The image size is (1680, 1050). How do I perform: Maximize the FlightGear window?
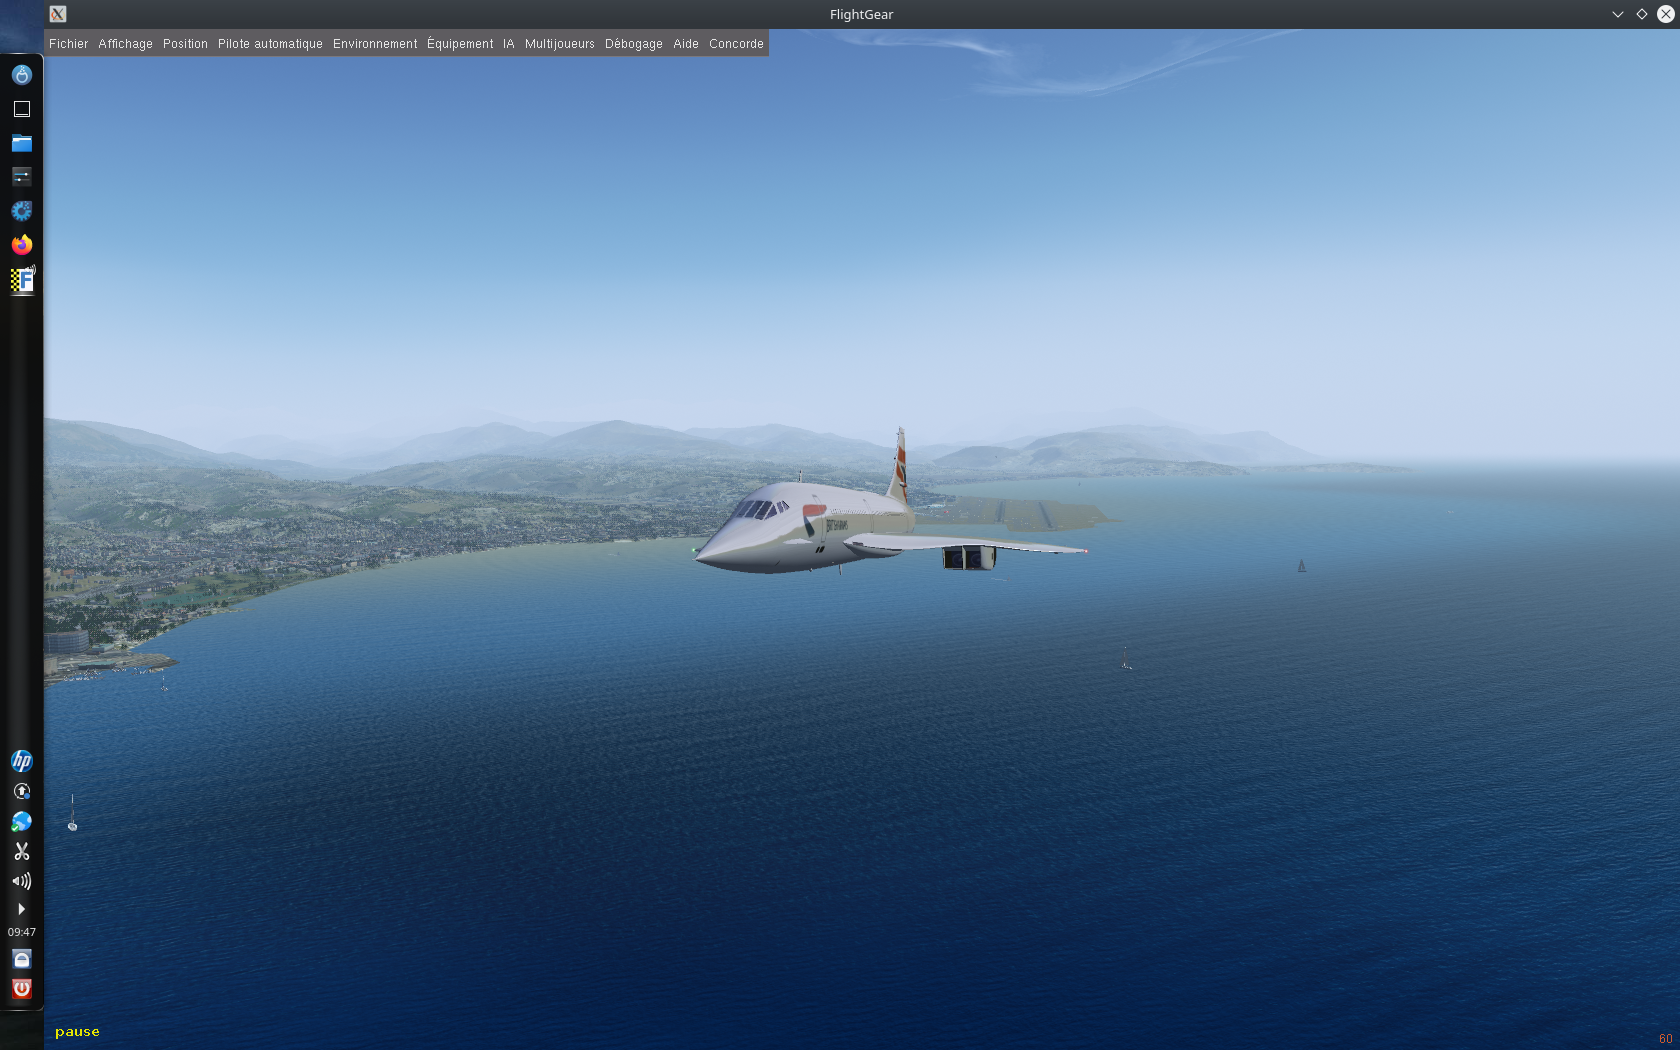click(x=1642, y=14)
